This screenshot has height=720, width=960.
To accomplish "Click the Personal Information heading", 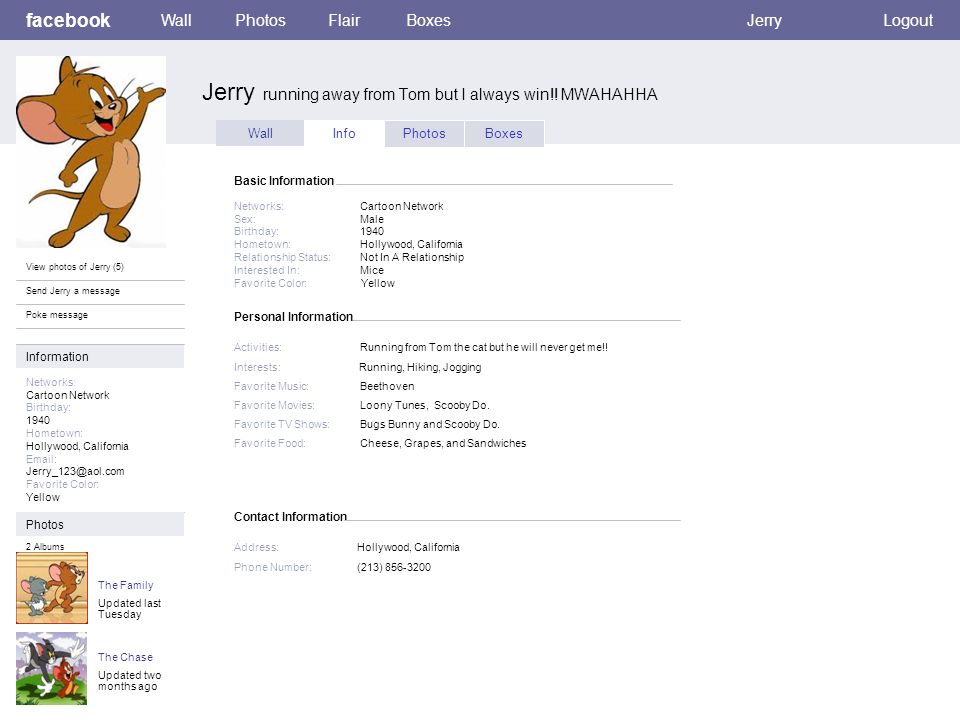I will click(x=293, y=317).
